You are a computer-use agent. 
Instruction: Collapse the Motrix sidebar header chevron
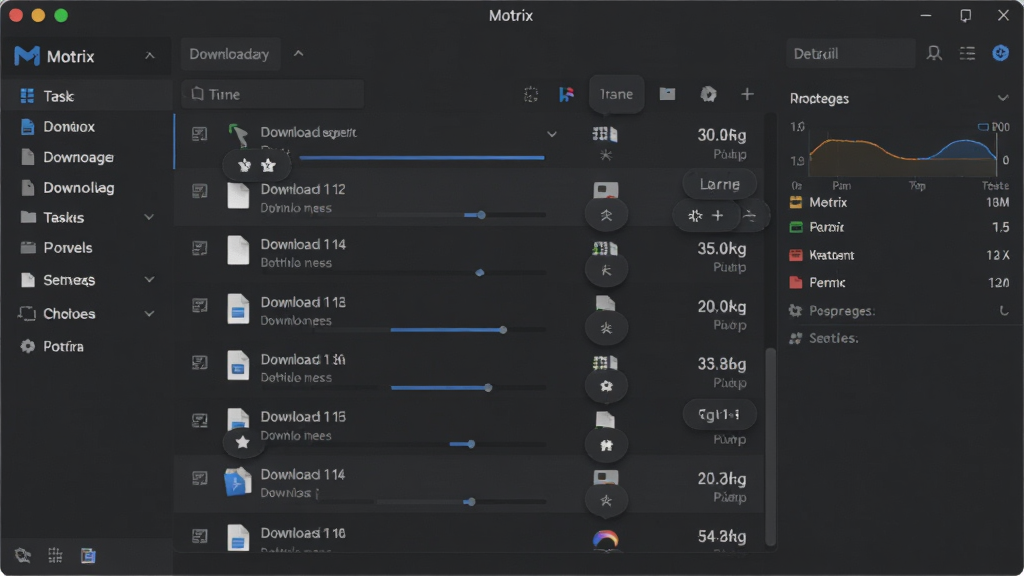(150, 56)
